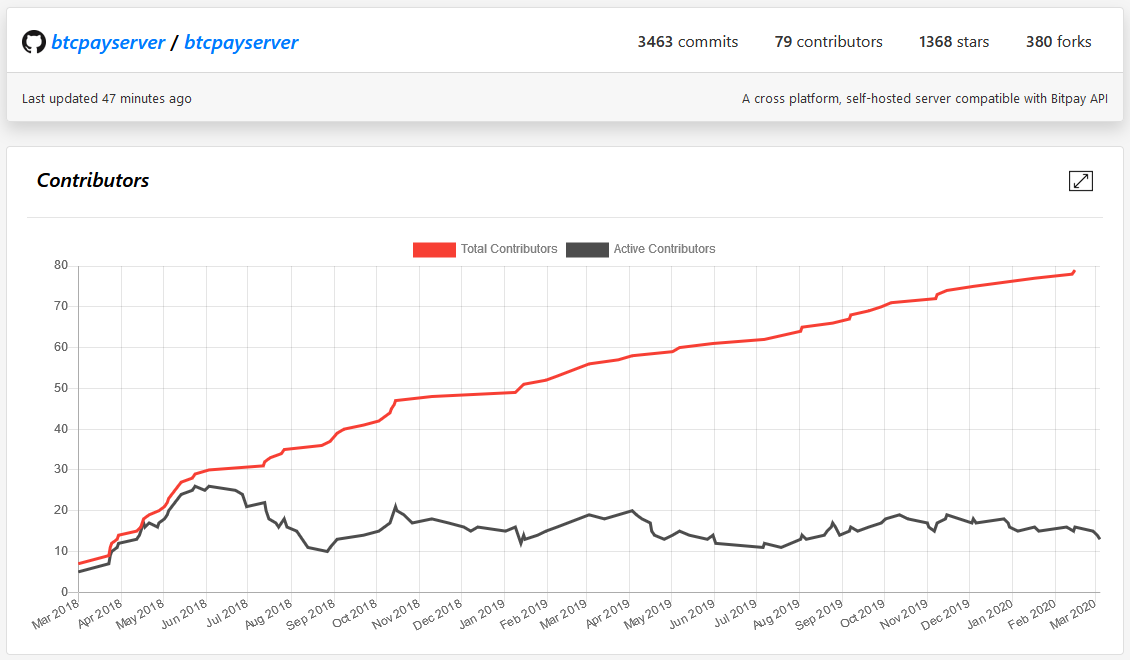Open the btcpayserver repository name link
Screen dimensions: 1130x660
(x=241, y=43)
